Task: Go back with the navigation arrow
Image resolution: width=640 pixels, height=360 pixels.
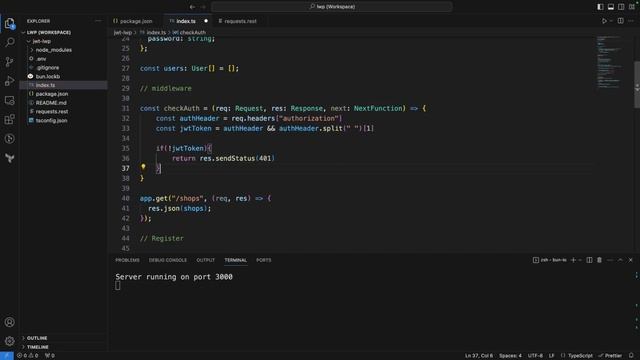Action: [x=192, y=7]
